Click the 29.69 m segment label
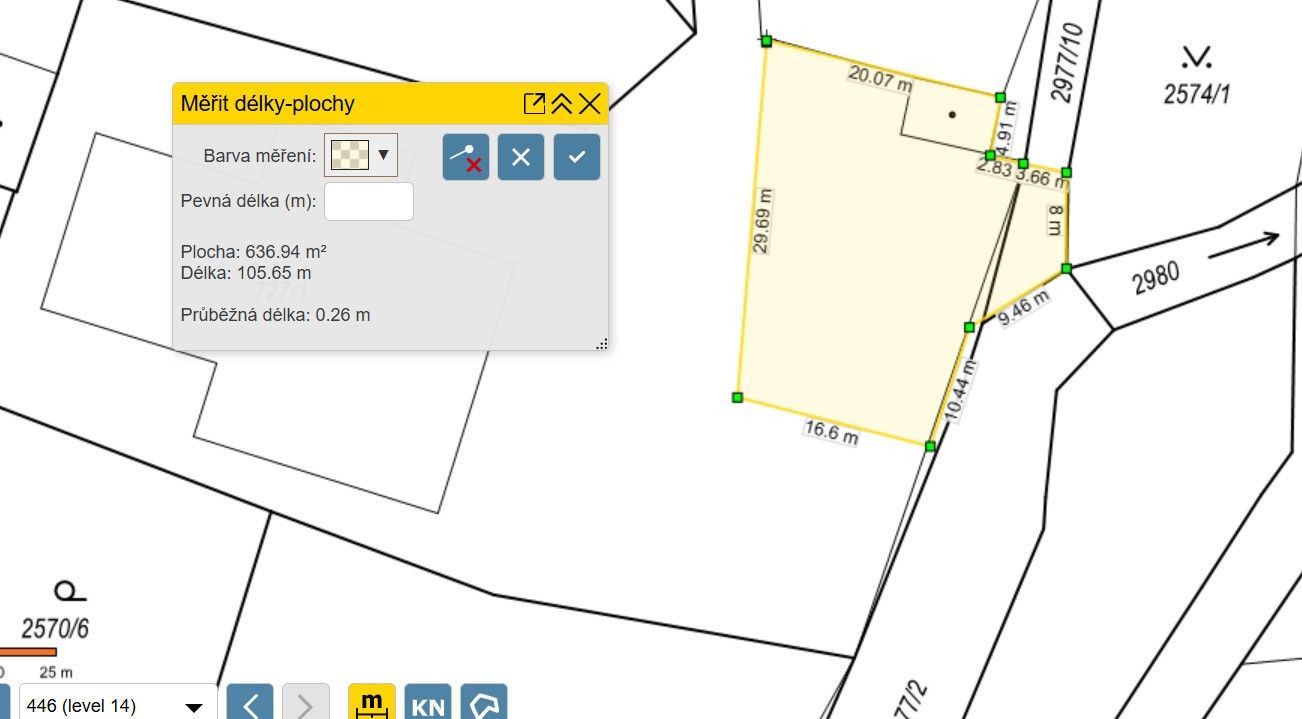1302x719 pixels. [x=762, y=221]
